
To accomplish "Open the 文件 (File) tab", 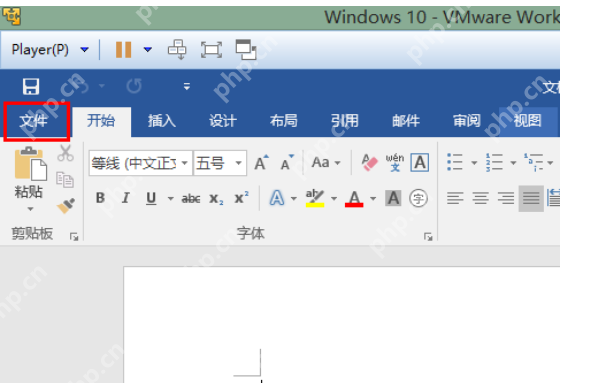I will point(34,121).
